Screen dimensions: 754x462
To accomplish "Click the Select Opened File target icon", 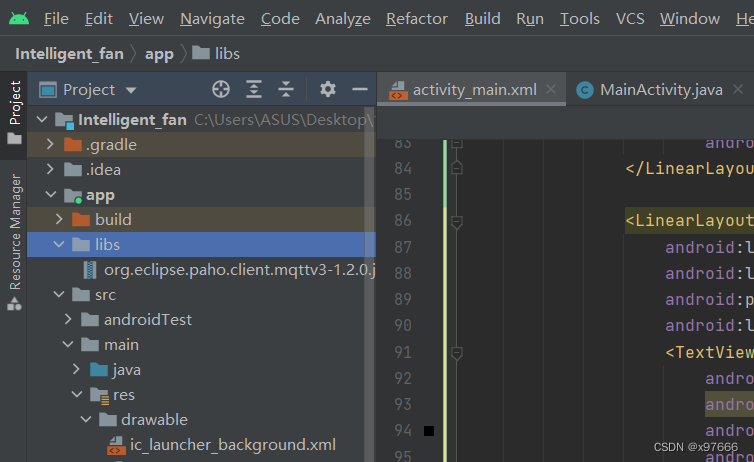I will tap(221, 89).
